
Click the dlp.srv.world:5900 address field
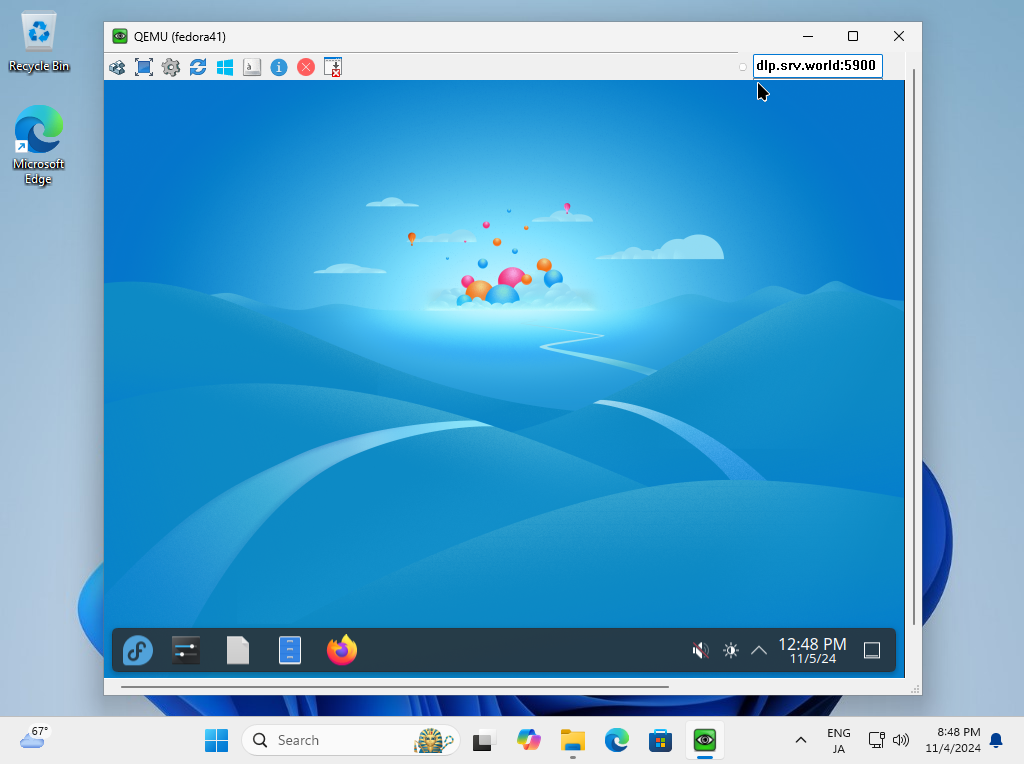(818, 66)
